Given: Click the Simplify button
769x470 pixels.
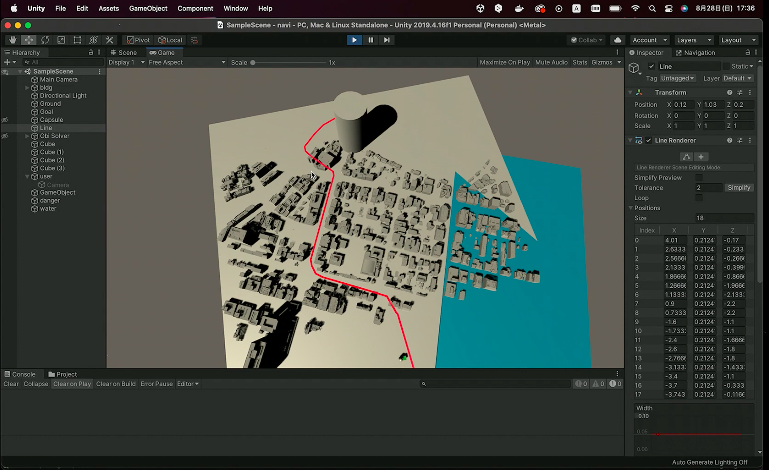Looking at the screenshot, I should [739, 187].
